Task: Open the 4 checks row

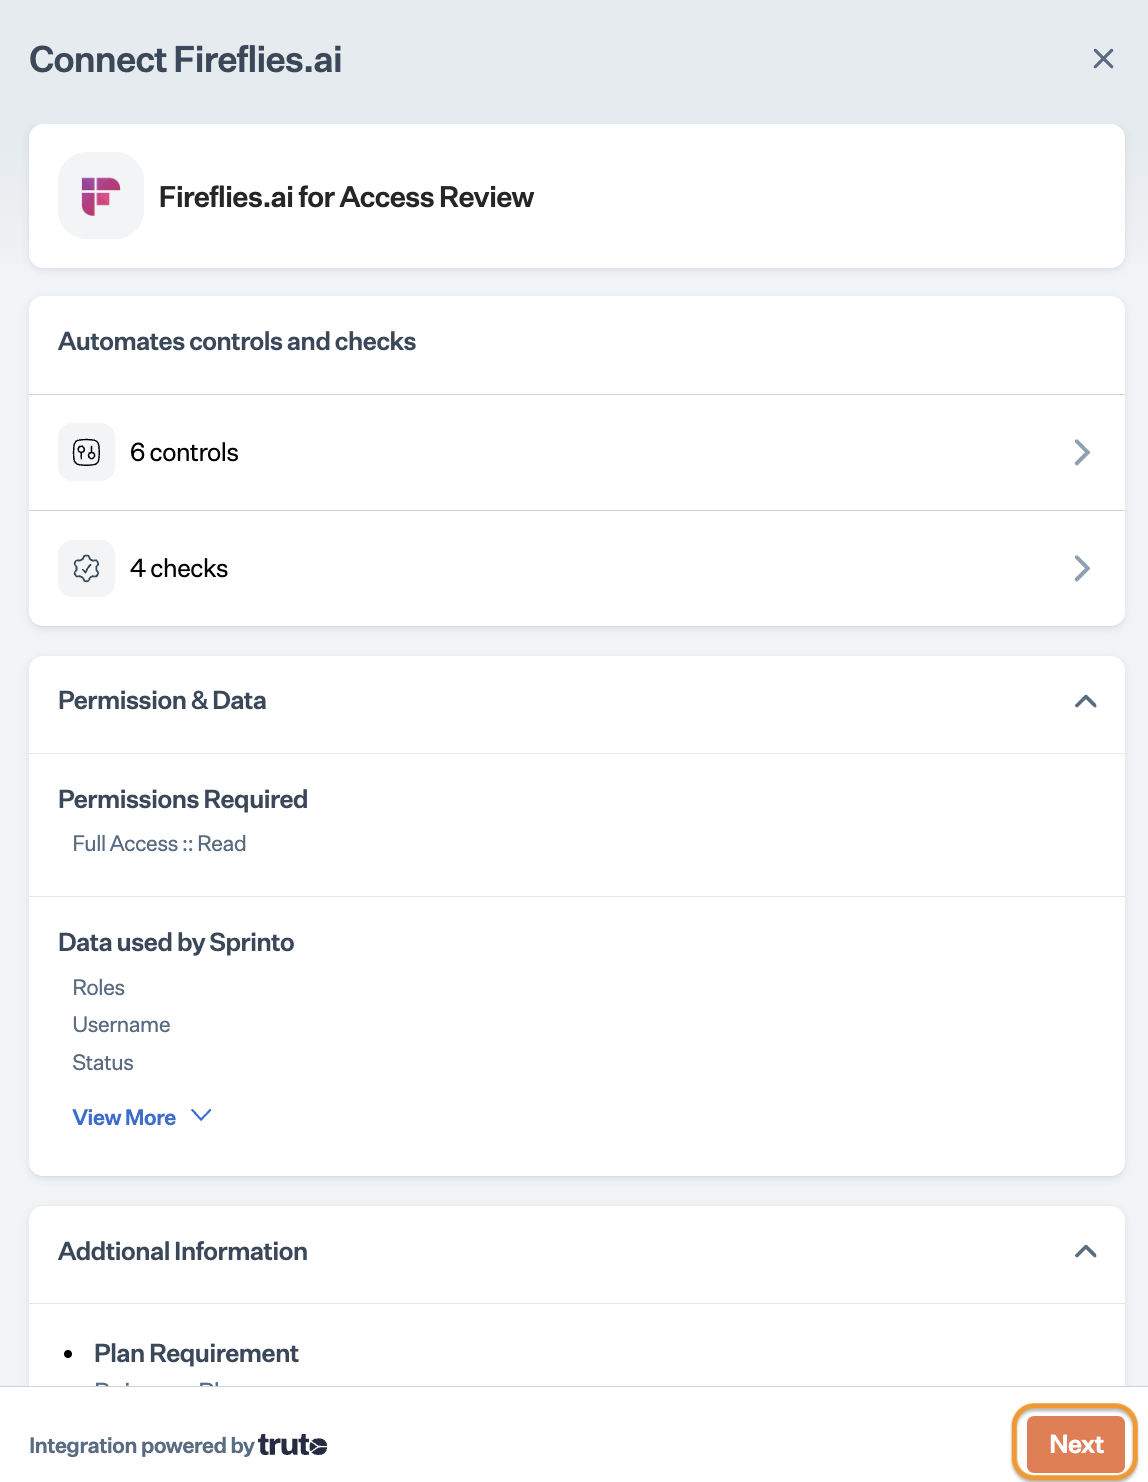Action: point(577,568)
